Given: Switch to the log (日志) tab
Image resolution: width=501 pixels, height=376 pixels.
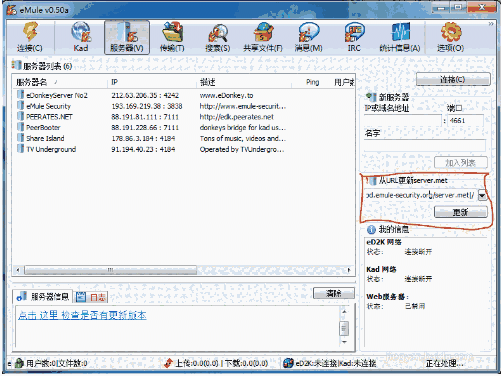Looking at the screenshot, I should pos(91,297).
